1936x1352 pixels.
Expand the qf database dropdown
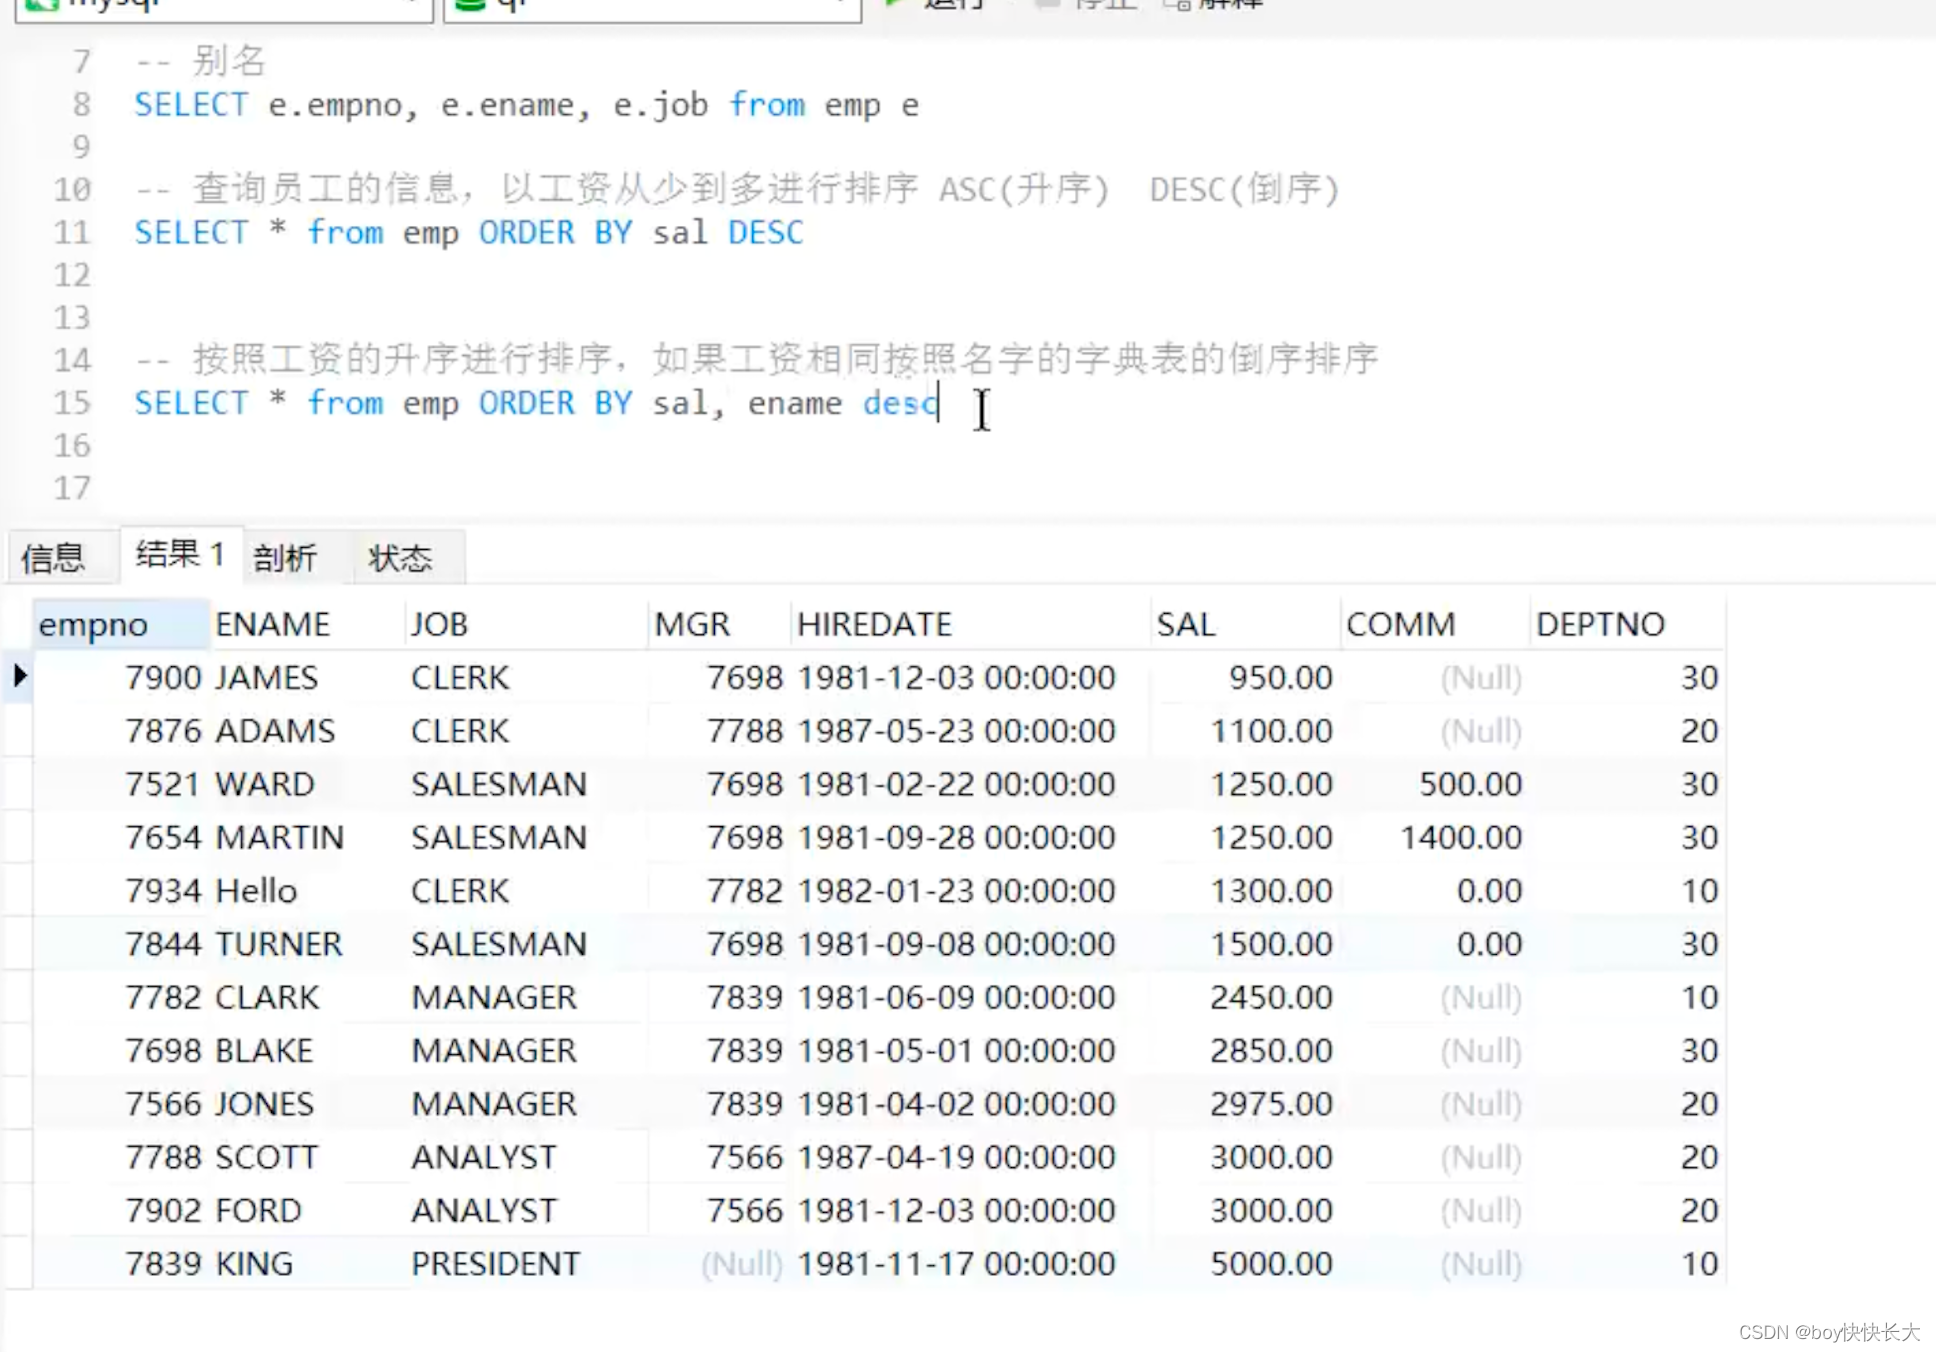(x=840, y=5)
